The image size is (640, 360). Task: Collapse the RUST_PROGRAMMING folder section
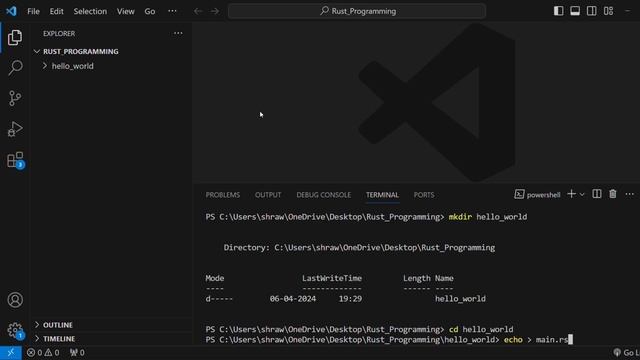pyautogui.click(x=80, y=51)
